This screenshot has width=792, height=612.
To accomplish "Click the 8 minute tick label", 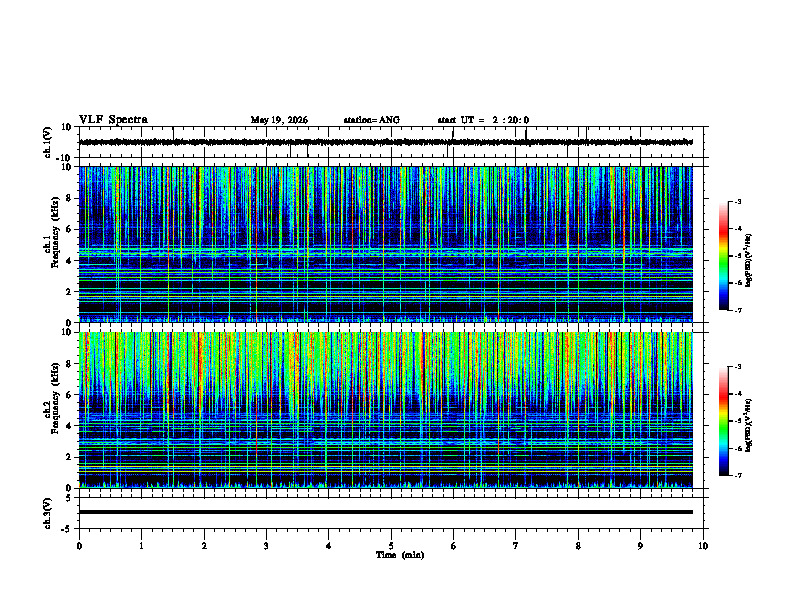I will pos(578,546).
